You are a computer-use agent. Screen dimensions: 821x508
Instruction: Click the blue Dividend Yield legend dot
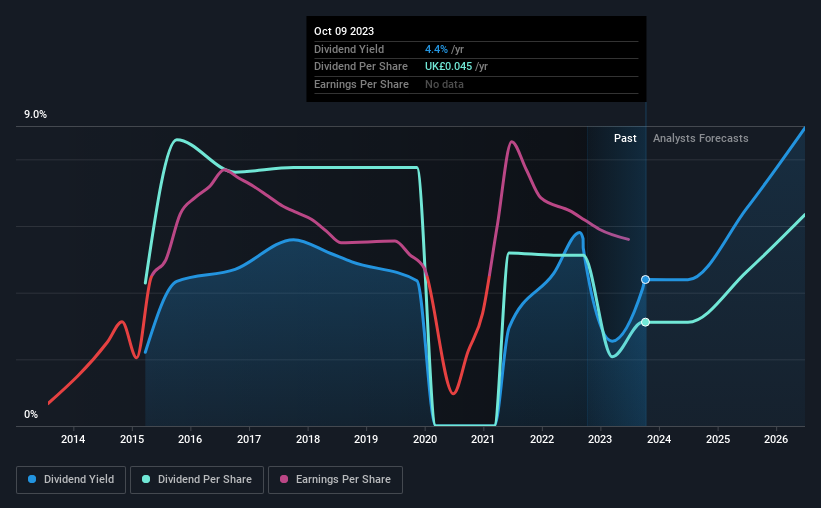(x=32, y=479)
